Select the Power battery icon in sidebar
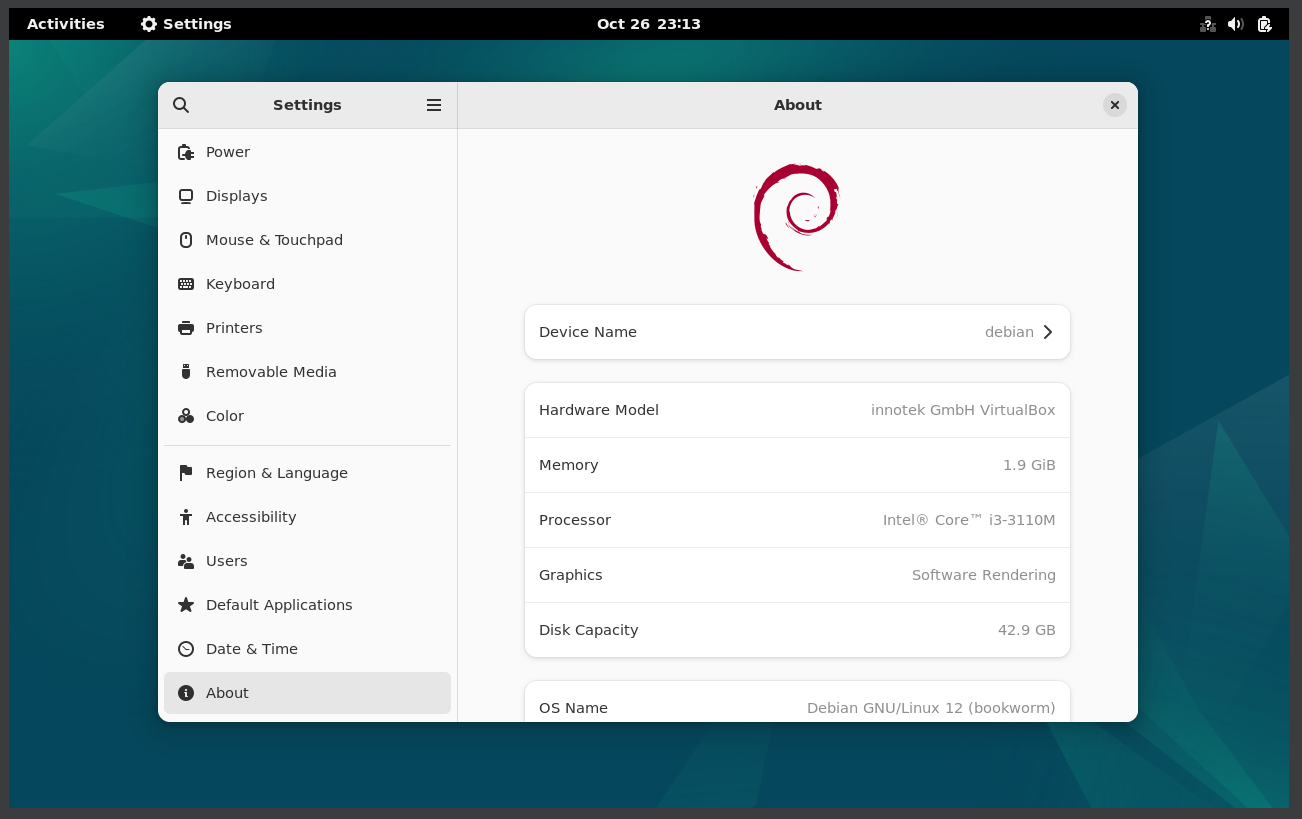Screen dimensions: 1302x819 [185, 152]
